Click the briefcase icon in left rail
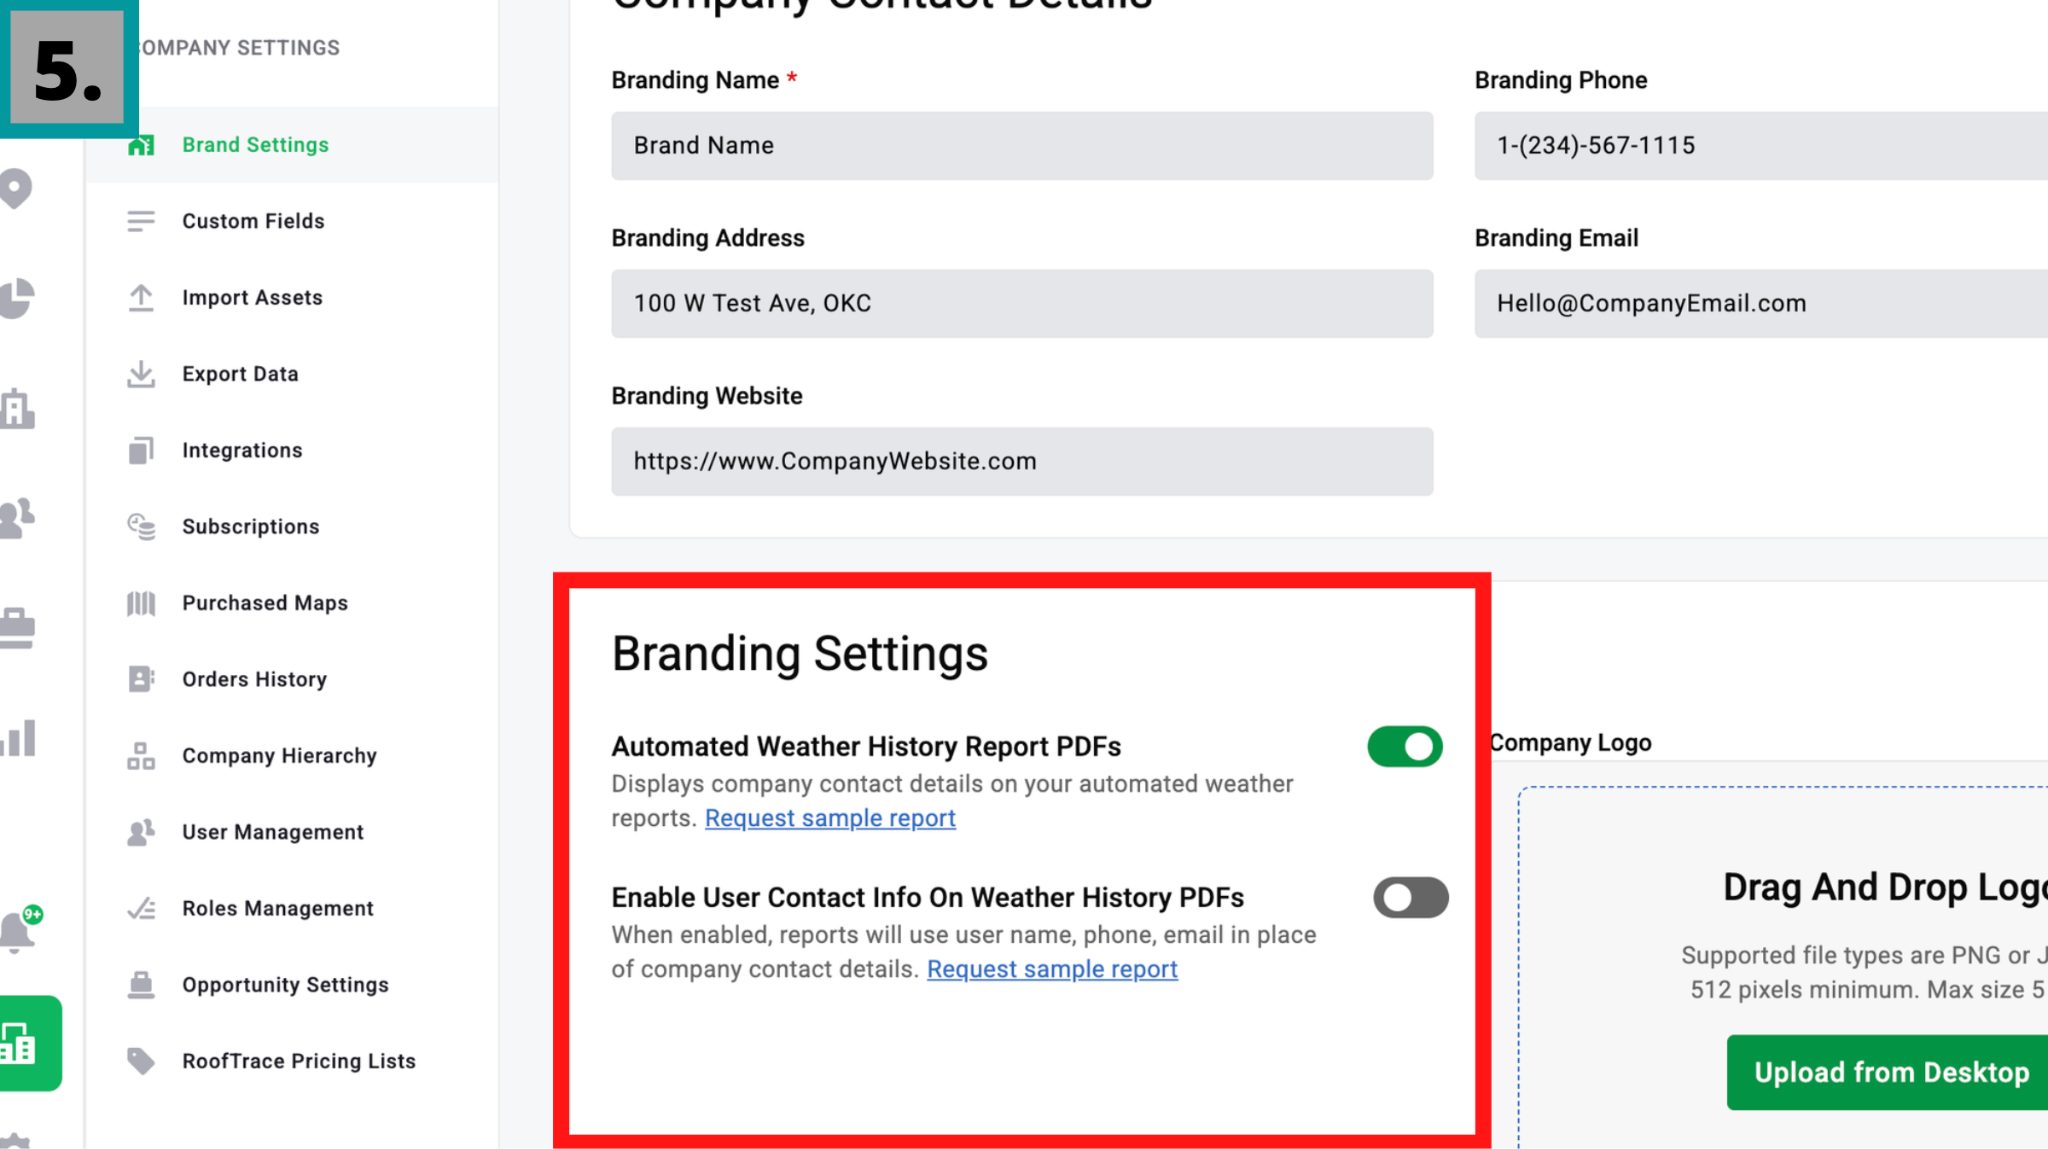Viewport: 2048px width, 1149px height. [17, 628]
